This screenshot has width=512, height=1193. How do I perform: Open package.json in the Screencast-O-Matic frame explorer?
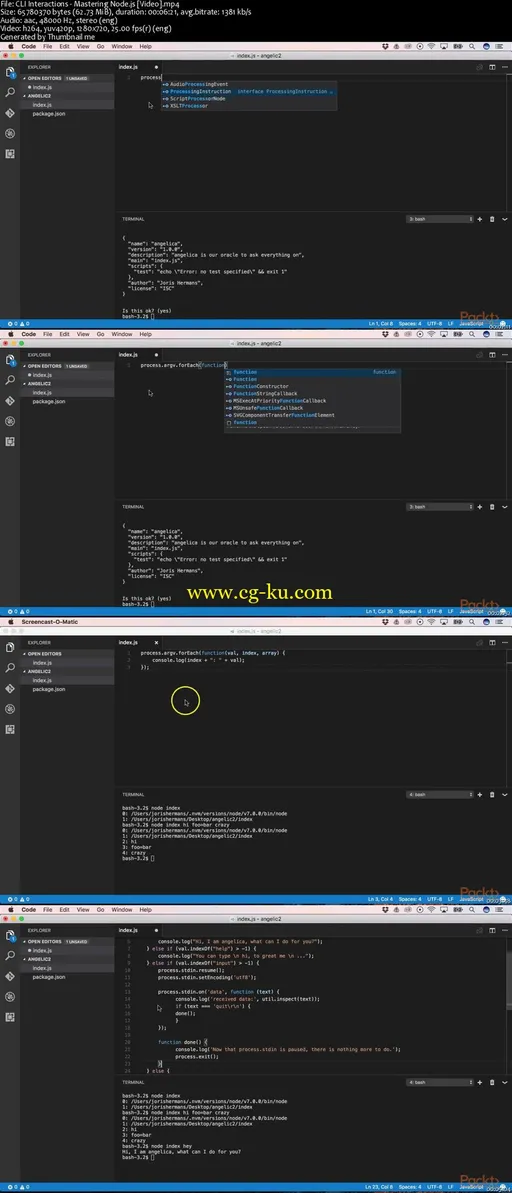tap(49, 689)
